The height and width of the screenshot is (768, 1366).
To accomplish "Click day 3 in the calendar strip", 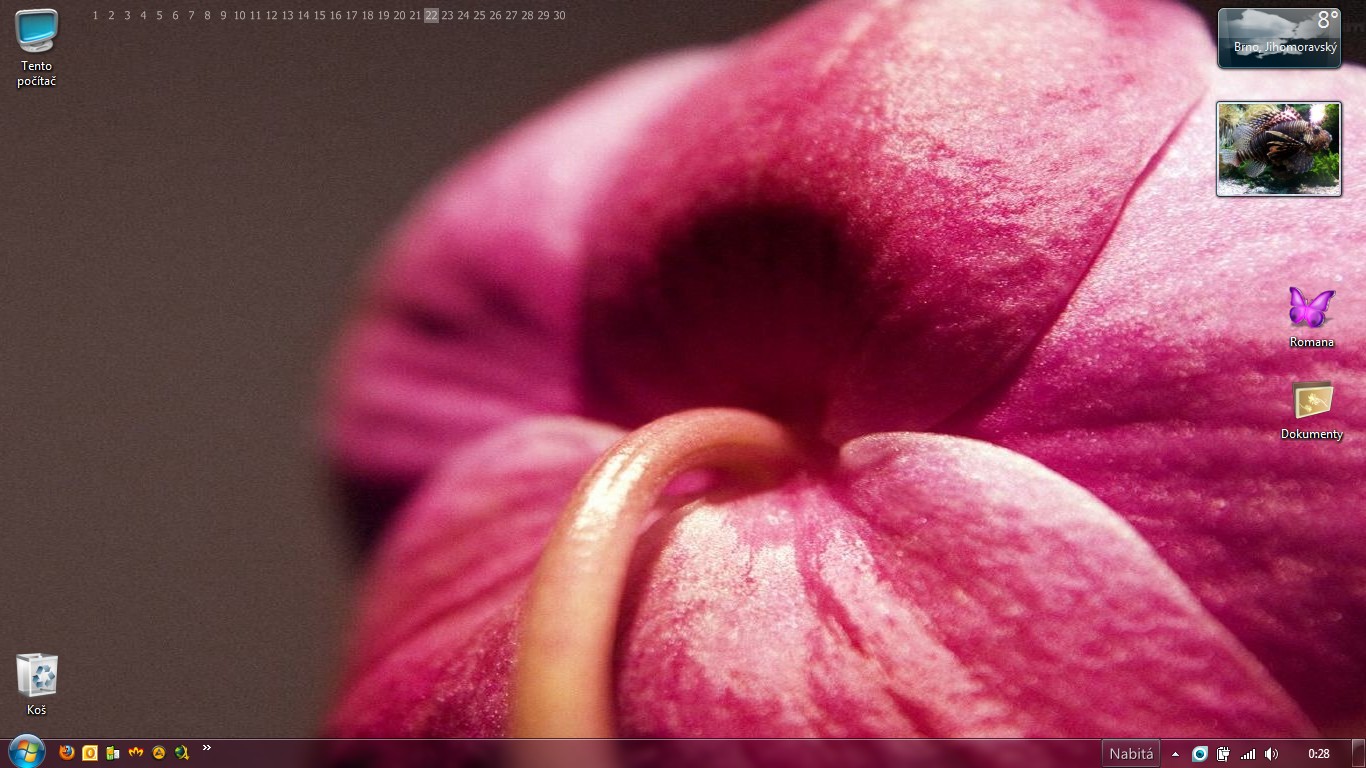I will [x=127, y=15].
